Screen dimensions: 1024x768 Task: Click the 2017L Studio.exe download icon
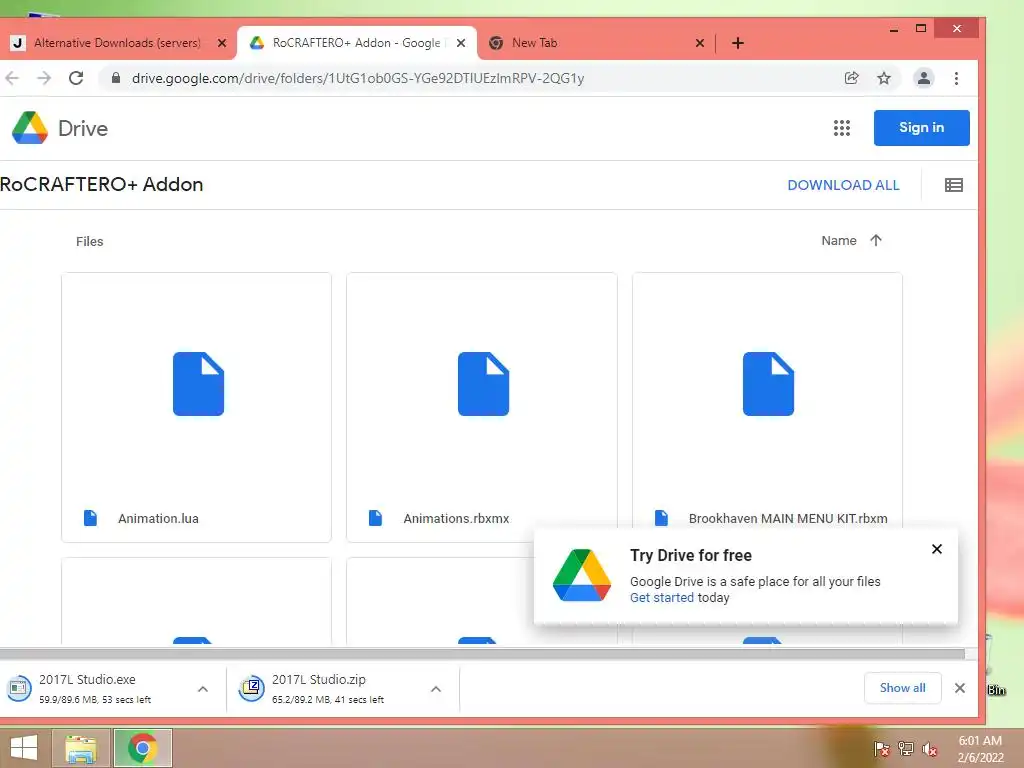pos(19,688)
